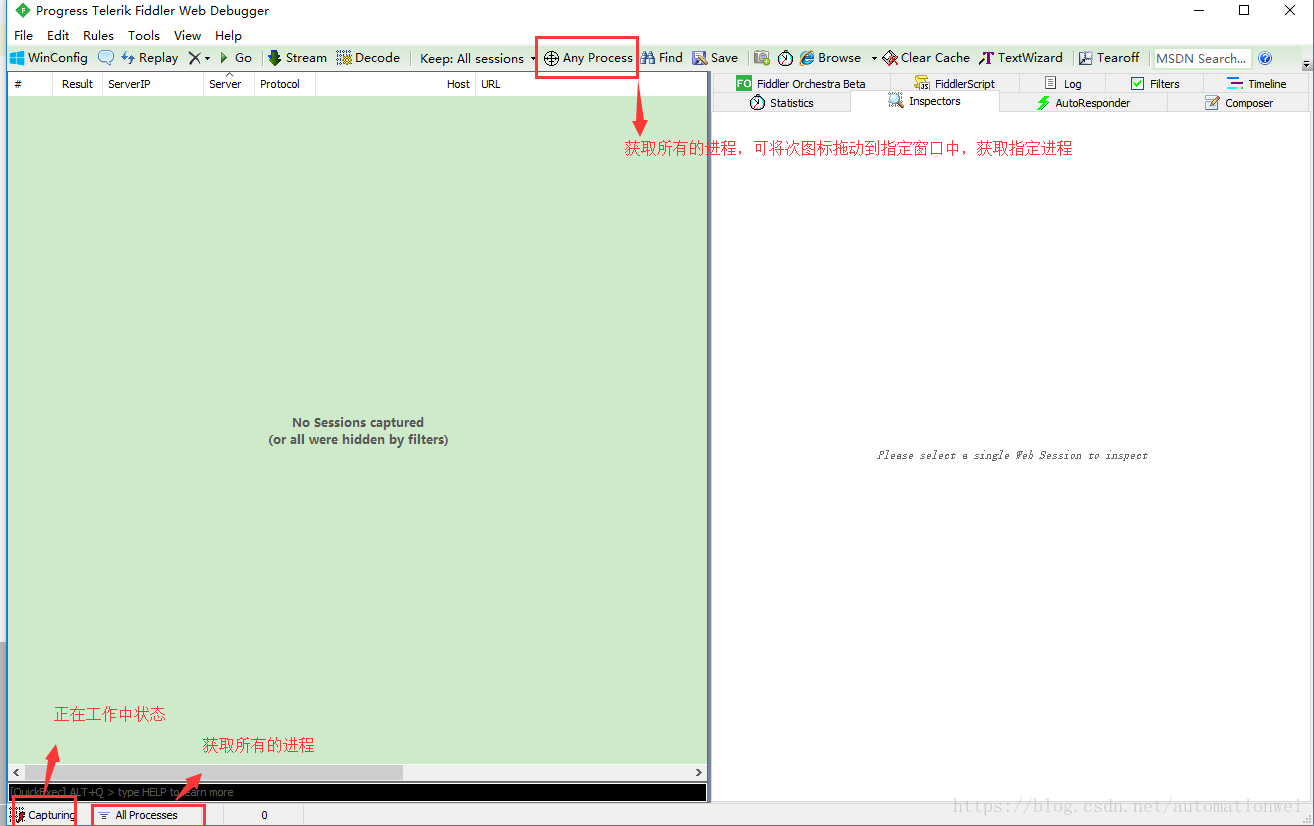Select the Inspectors tab

[x=924, y=101]
